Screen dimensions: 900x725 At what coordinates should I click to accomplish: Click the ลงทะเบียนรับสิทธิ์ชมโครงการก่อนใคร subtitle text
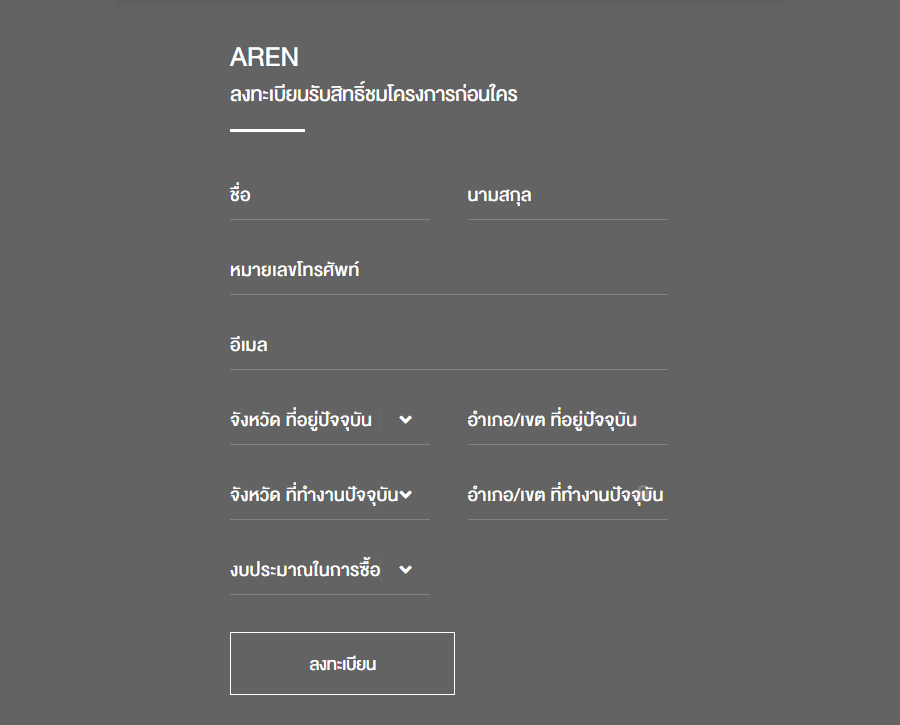(x=373, y=96)
